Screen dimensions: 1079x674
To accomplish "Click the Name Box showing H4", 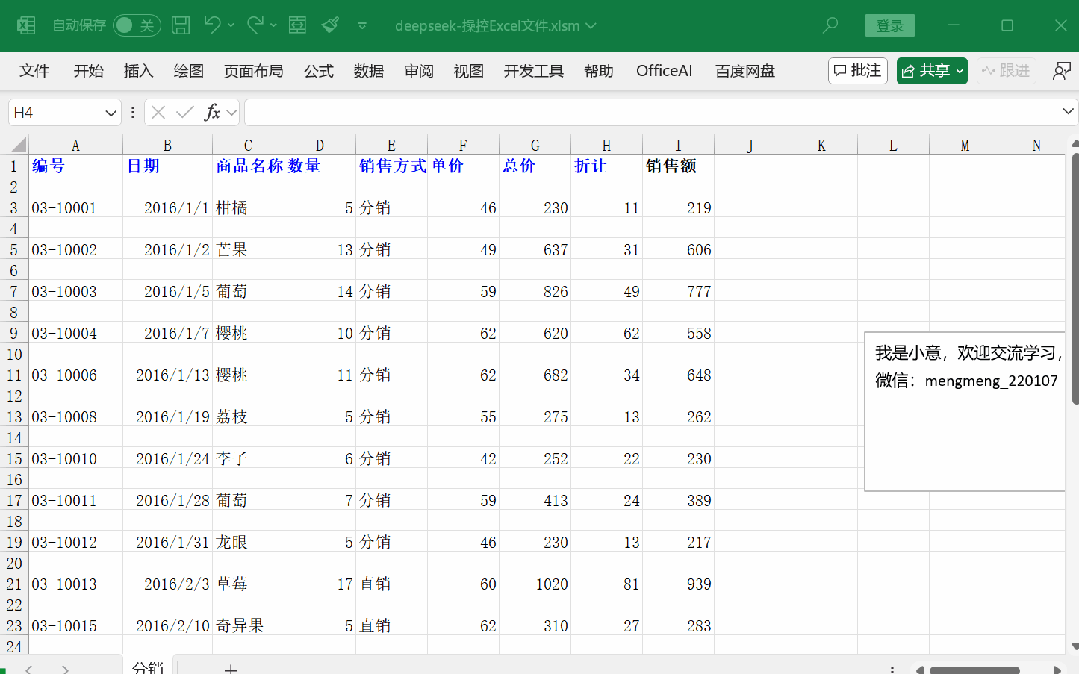I will 55,112.
